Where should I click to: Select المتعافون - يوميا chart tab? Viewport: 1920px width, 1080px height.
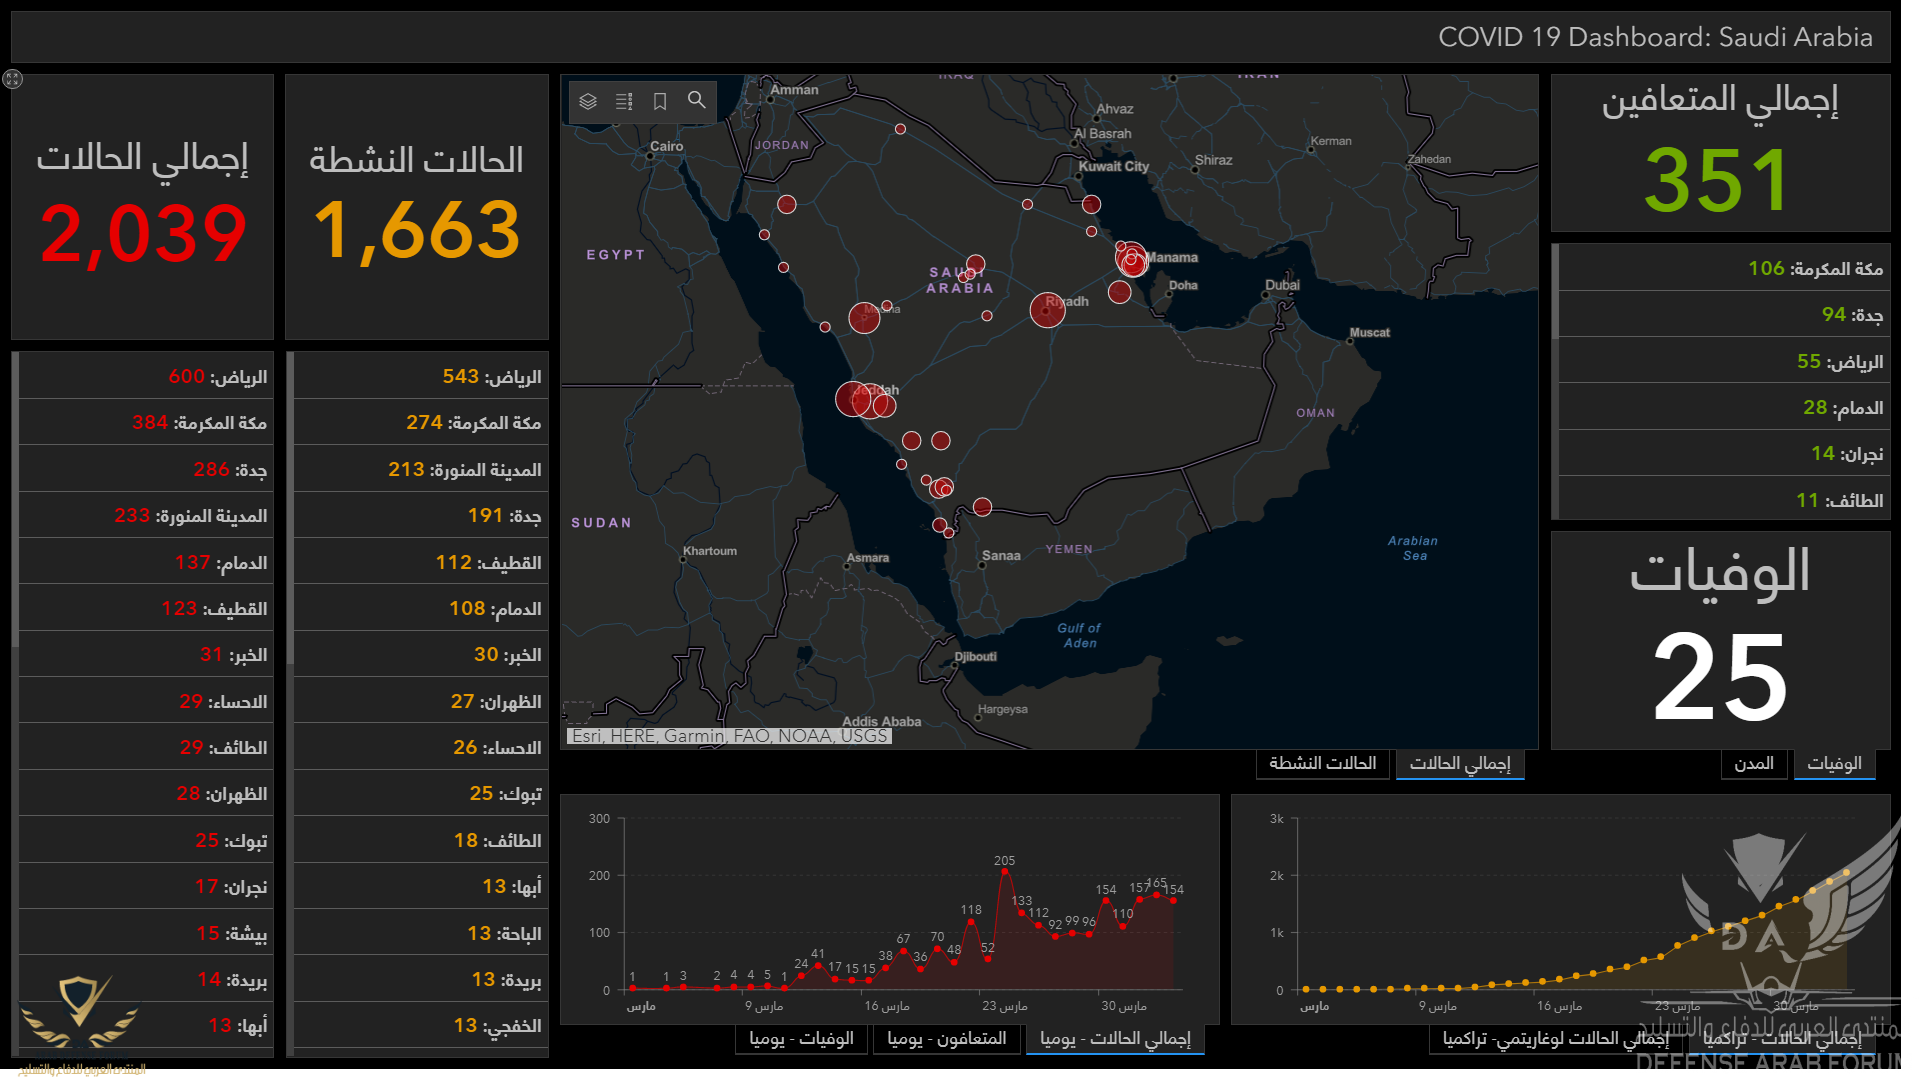tap(946, 1039)
